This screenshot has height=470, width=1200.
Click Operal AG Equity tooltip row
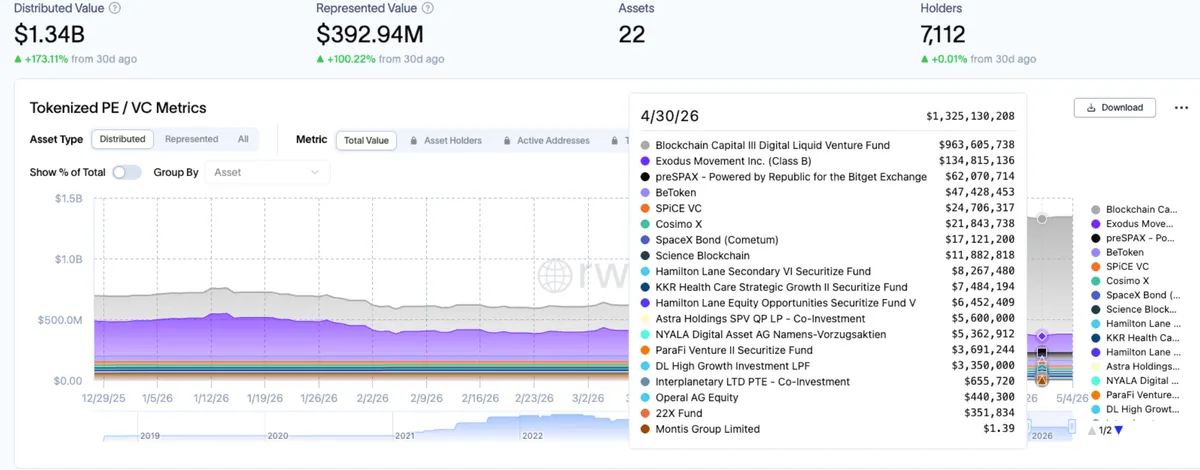click(828, 397)
